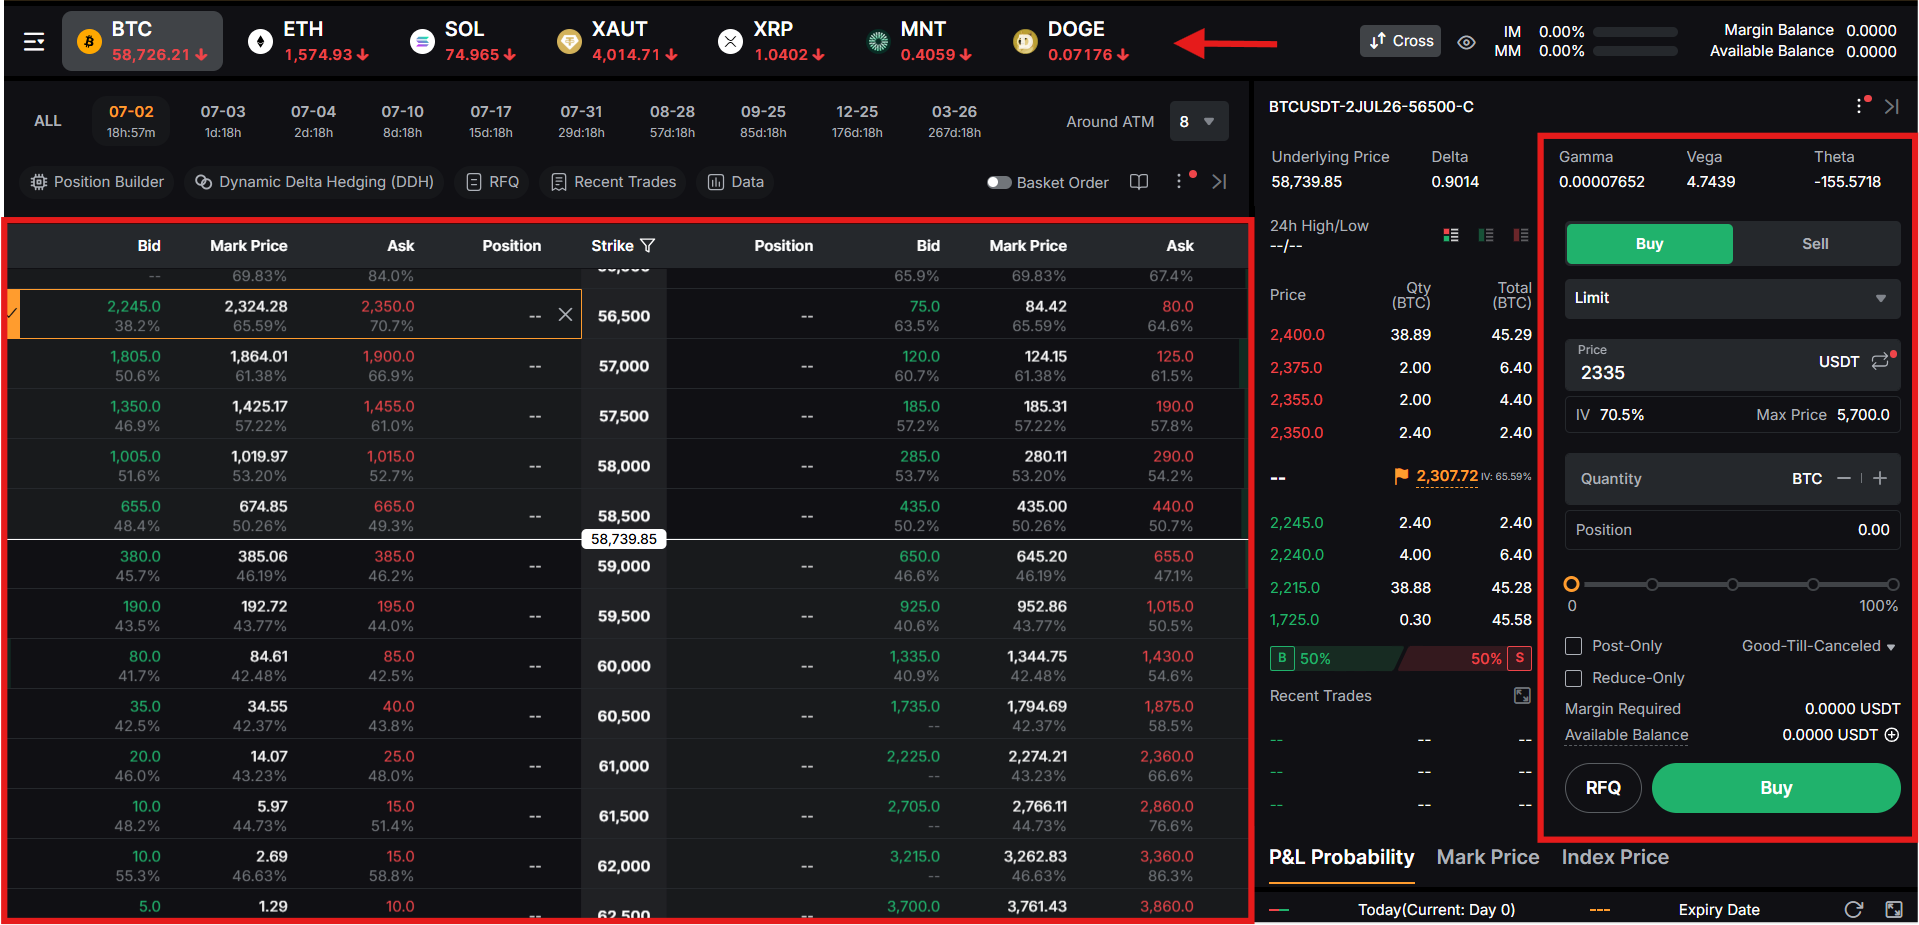Switch to the Mark Price chart tab
The image size is (1919, 925).
[1487, 857]
